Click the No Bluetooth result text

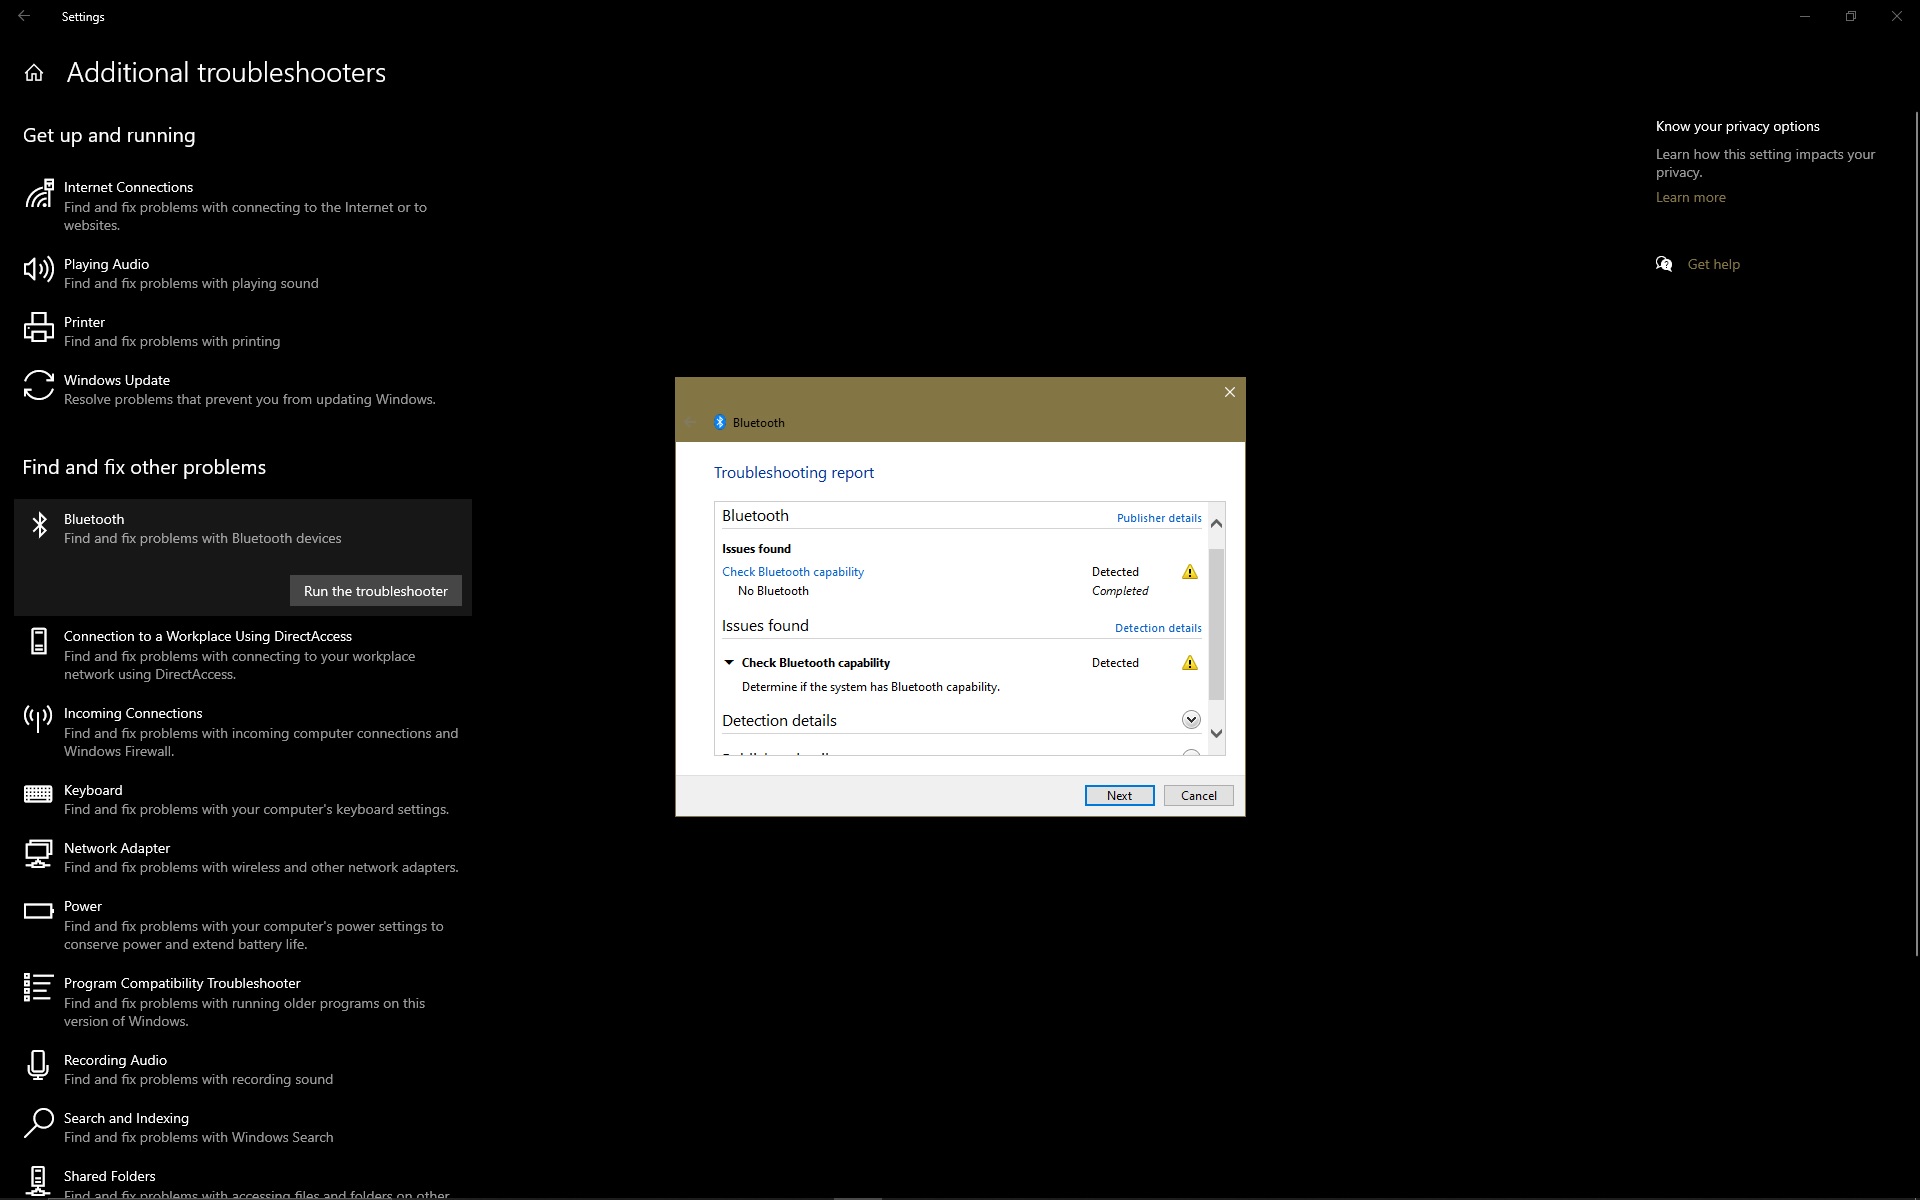(x=773, y=591)
